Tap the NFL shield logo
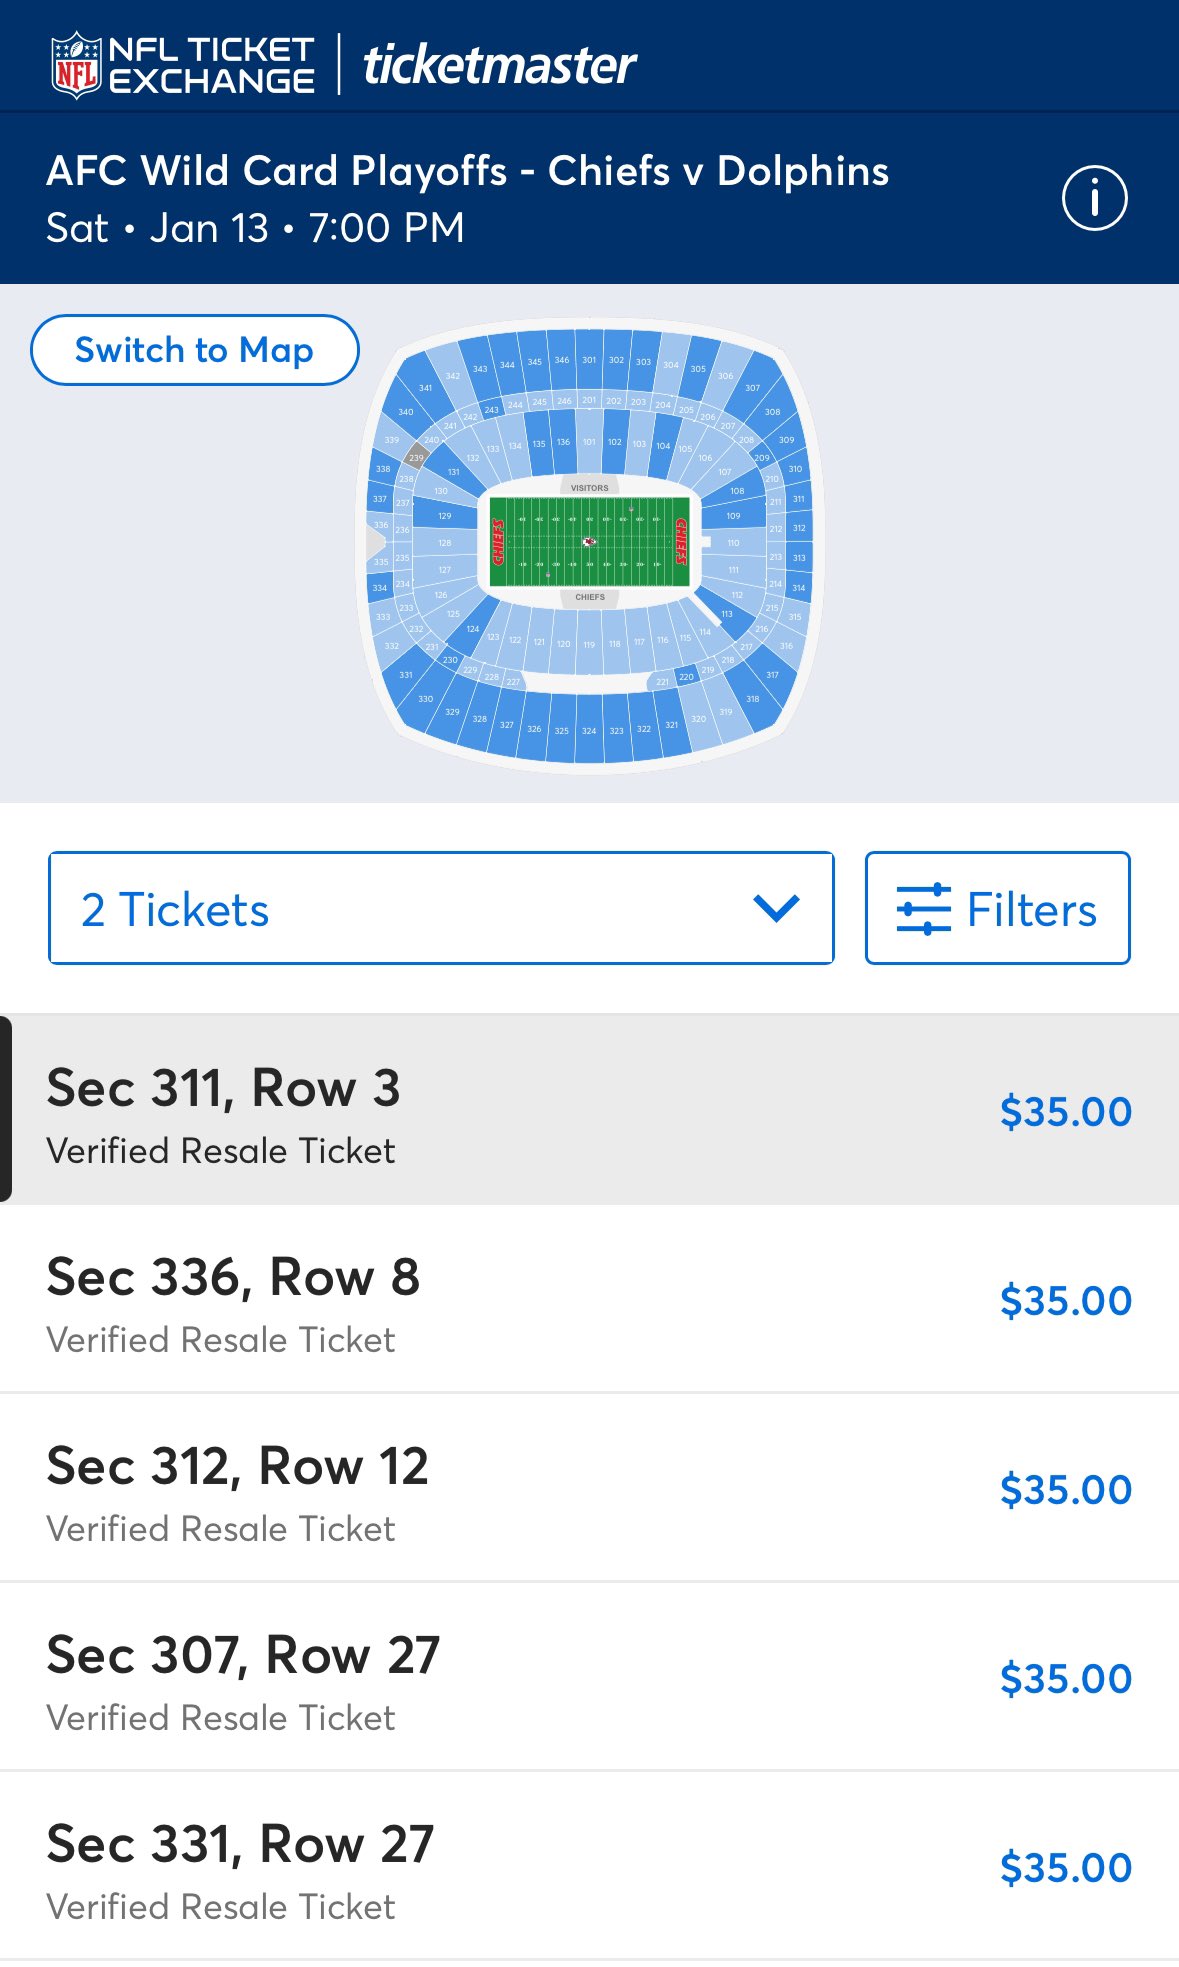The height and width of the screenshot is (1967, 1179). coord(77,65)
